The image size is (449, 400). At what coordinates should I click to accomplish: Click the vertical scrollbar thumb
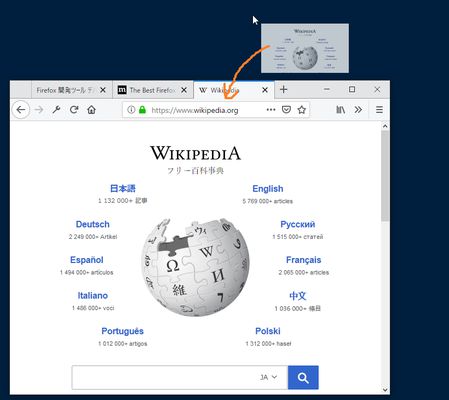385,176
